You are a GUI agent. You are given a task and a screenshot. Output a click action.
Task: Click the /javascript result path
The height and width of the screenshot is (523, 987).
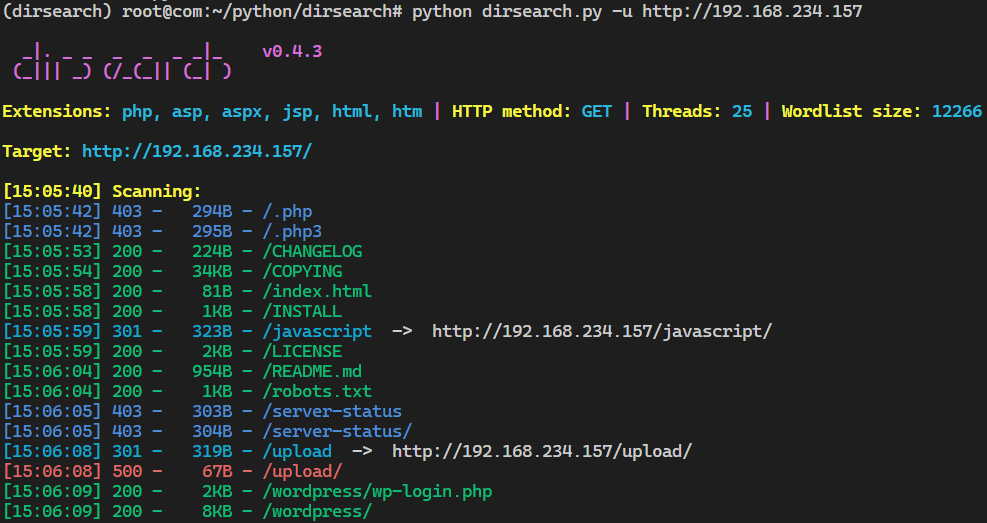317,332
